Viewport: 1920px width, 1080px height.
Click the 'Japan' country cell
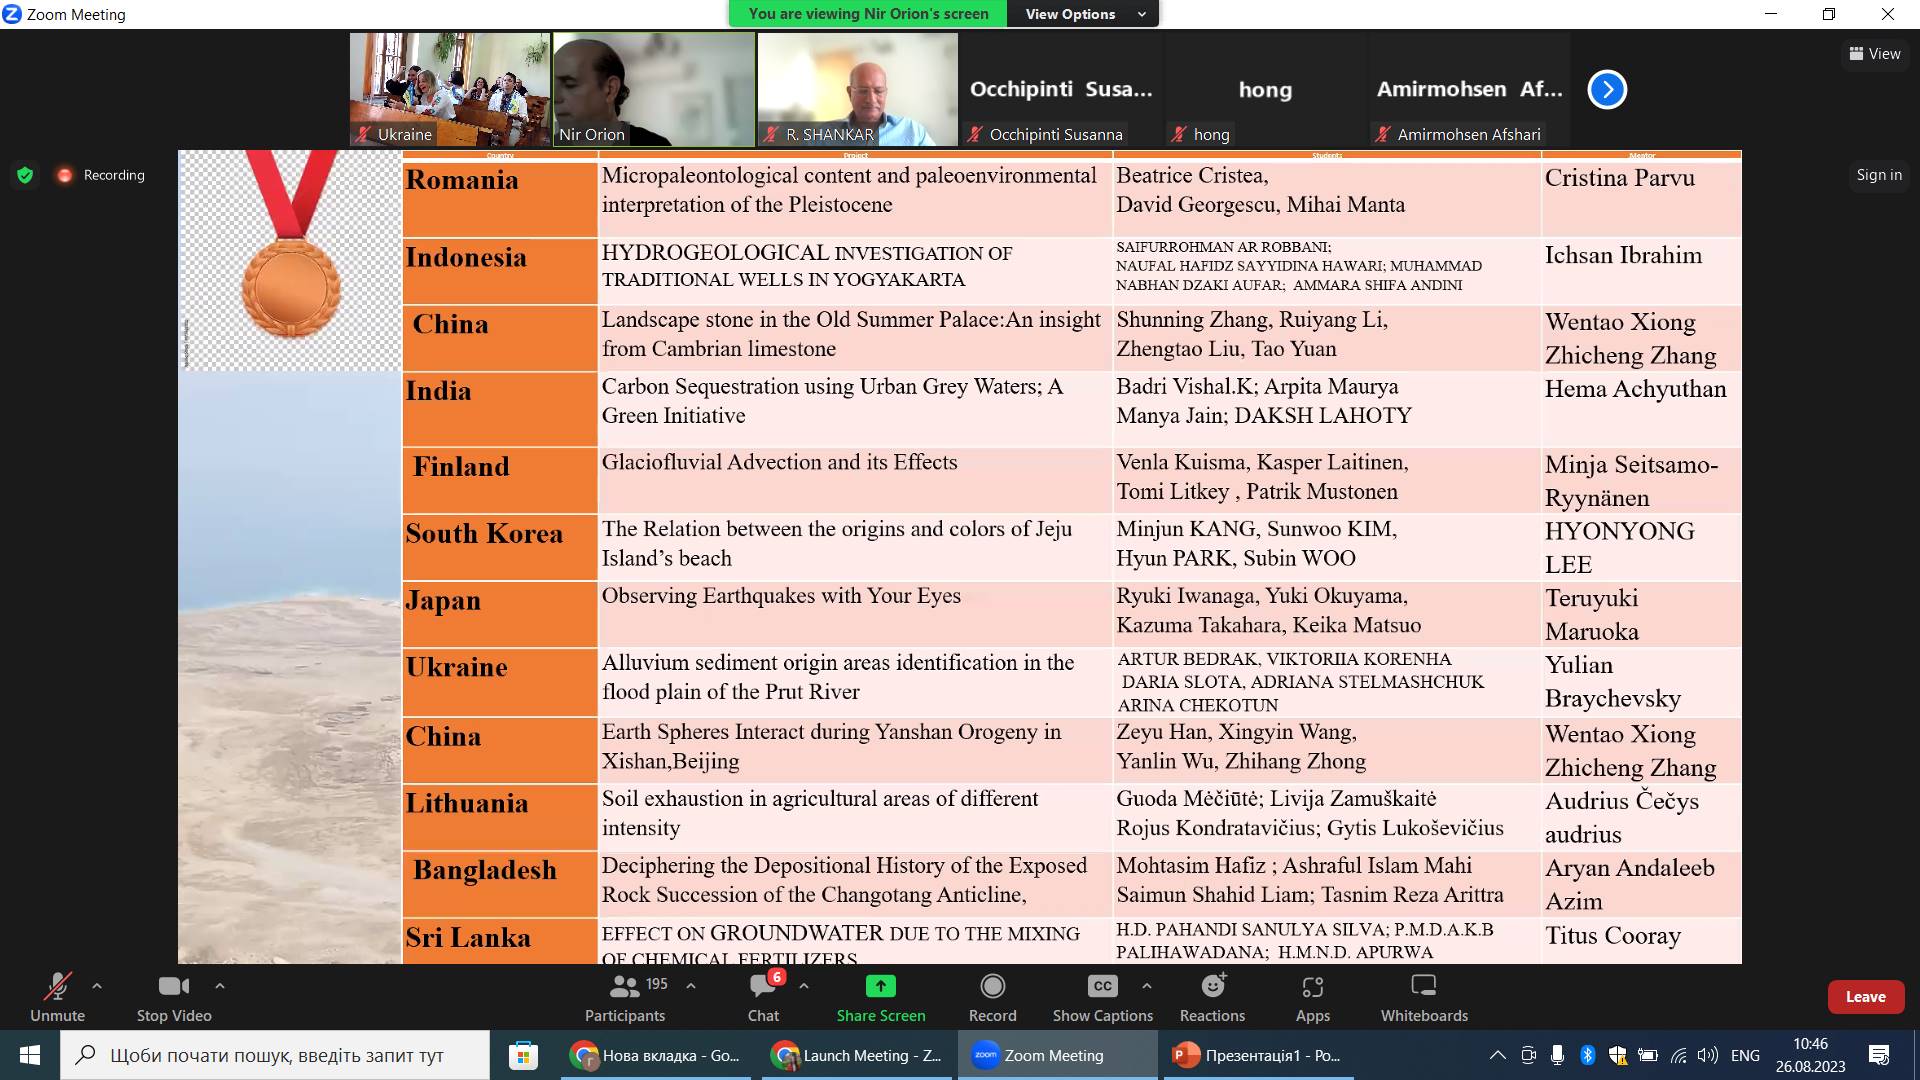click(x=499, y=614)
